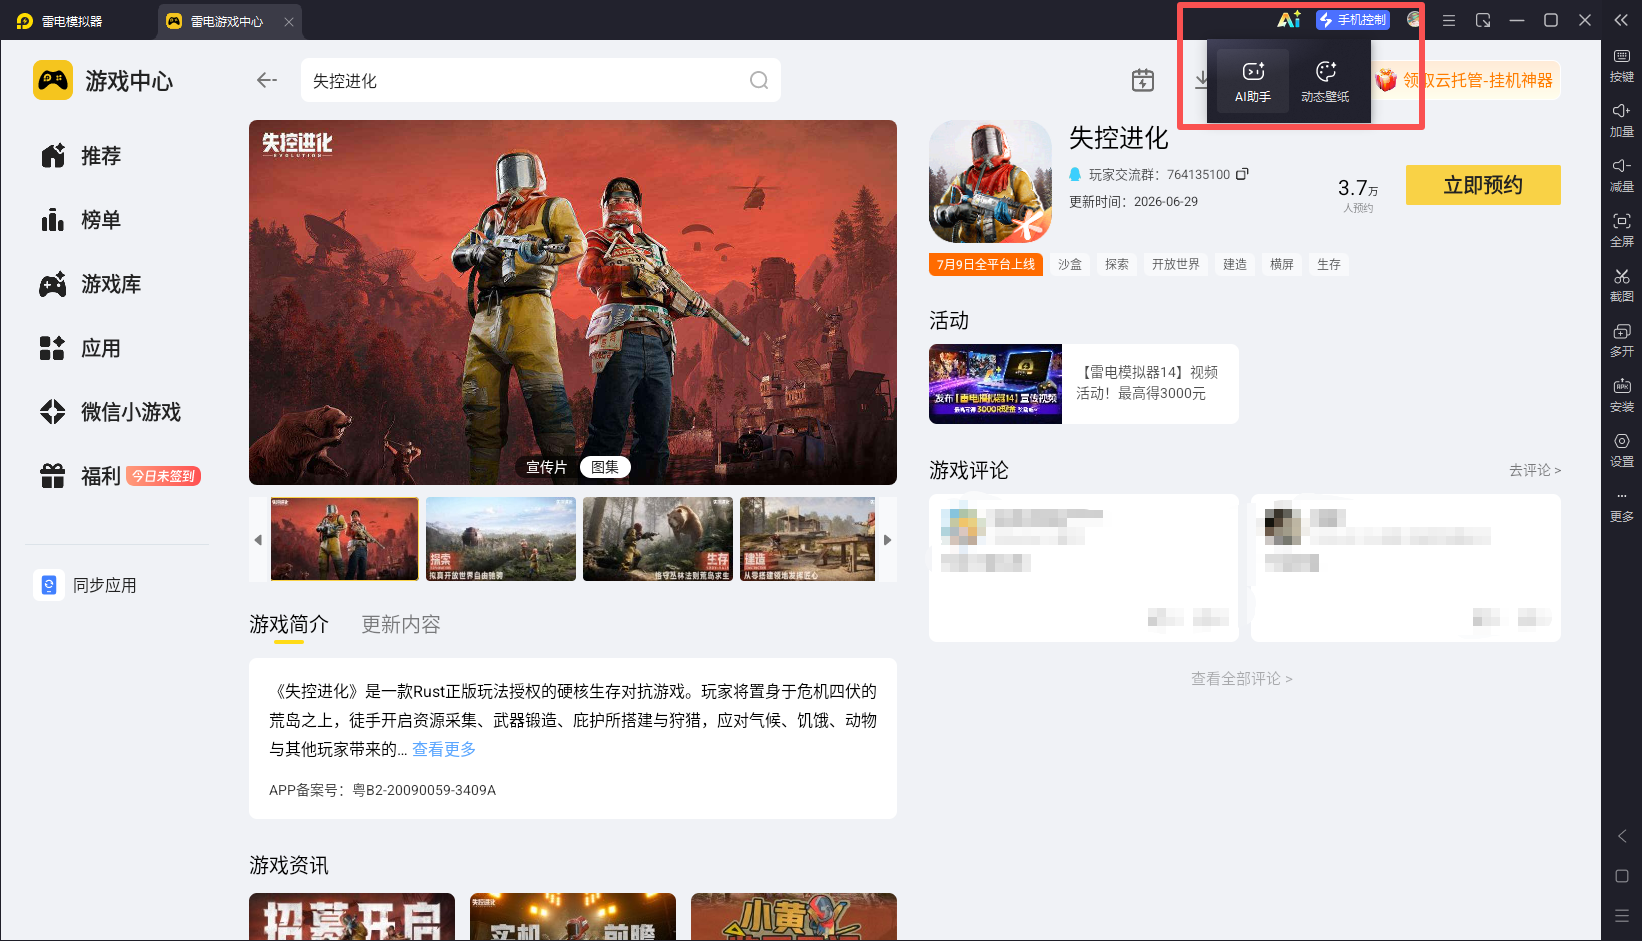Enter 全屏 fullscreen mode
The image size is (1642, 941).
1621,230
